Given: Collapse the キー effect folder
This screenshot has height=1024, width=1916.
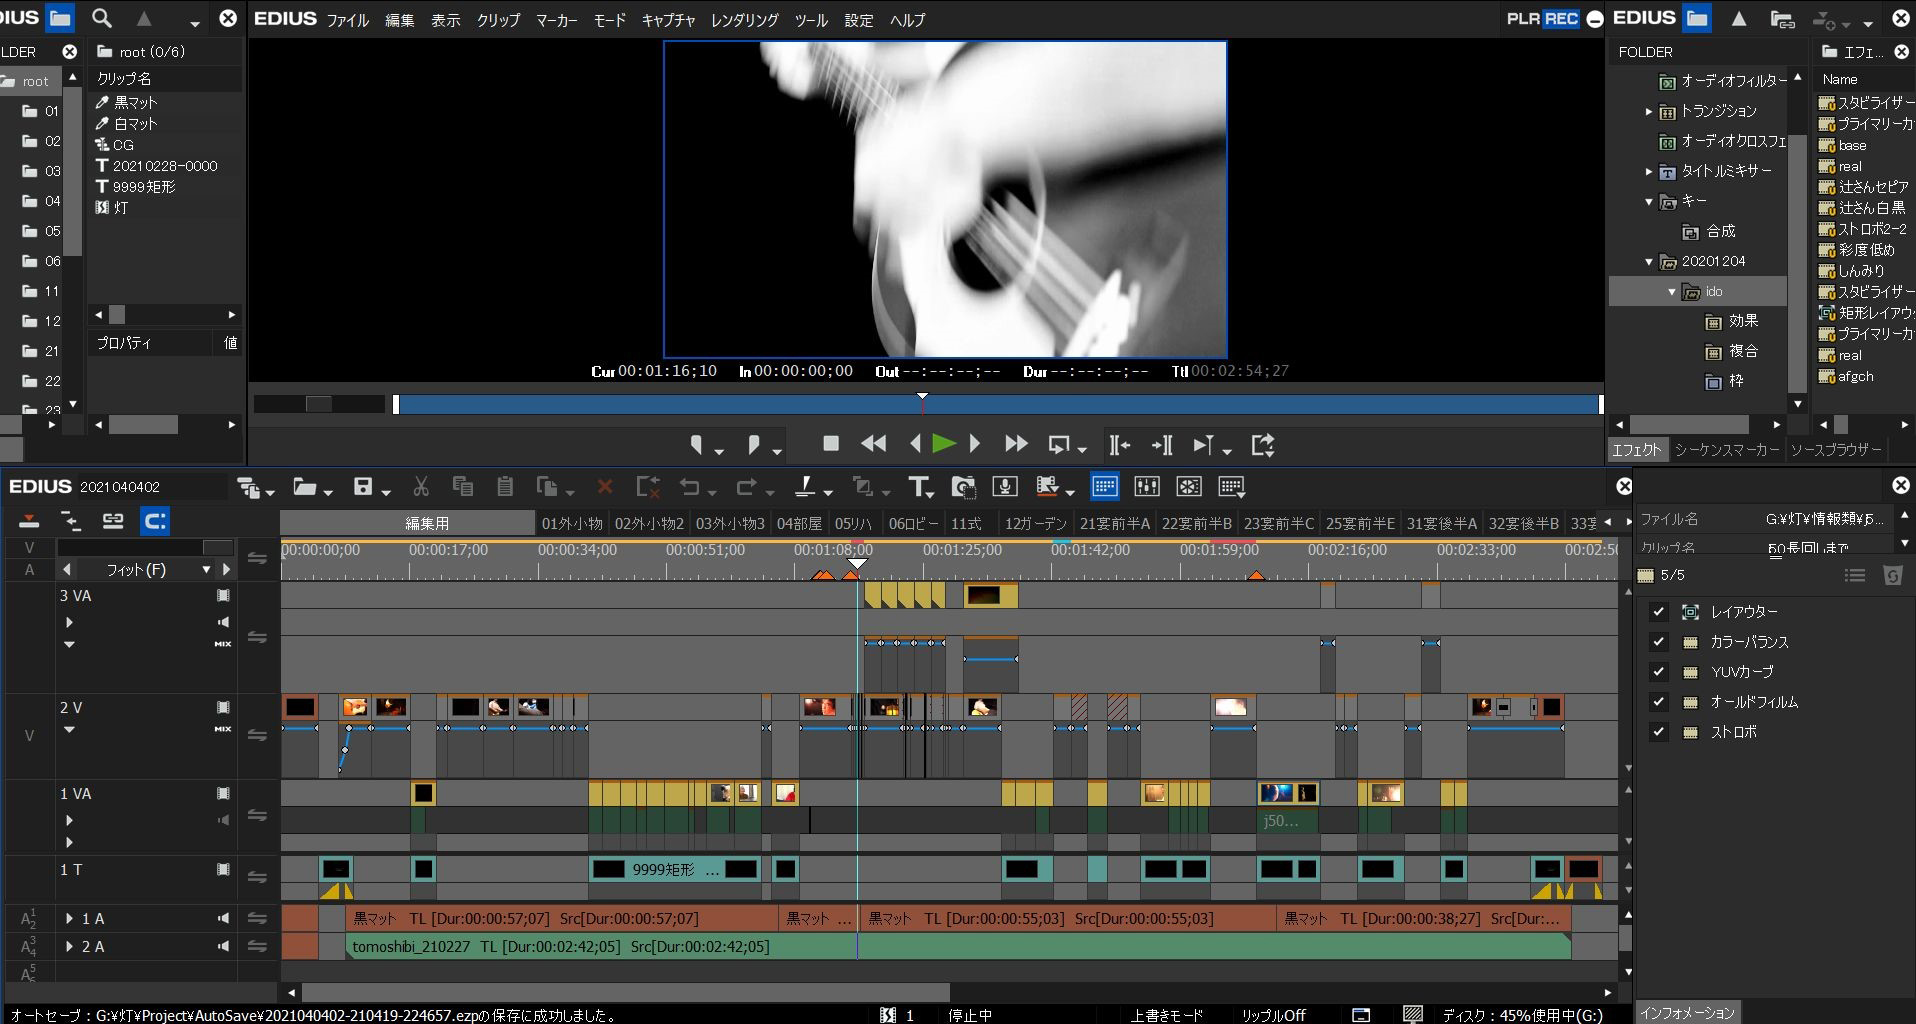Looking at the screenshot, I should (1648, 201).
